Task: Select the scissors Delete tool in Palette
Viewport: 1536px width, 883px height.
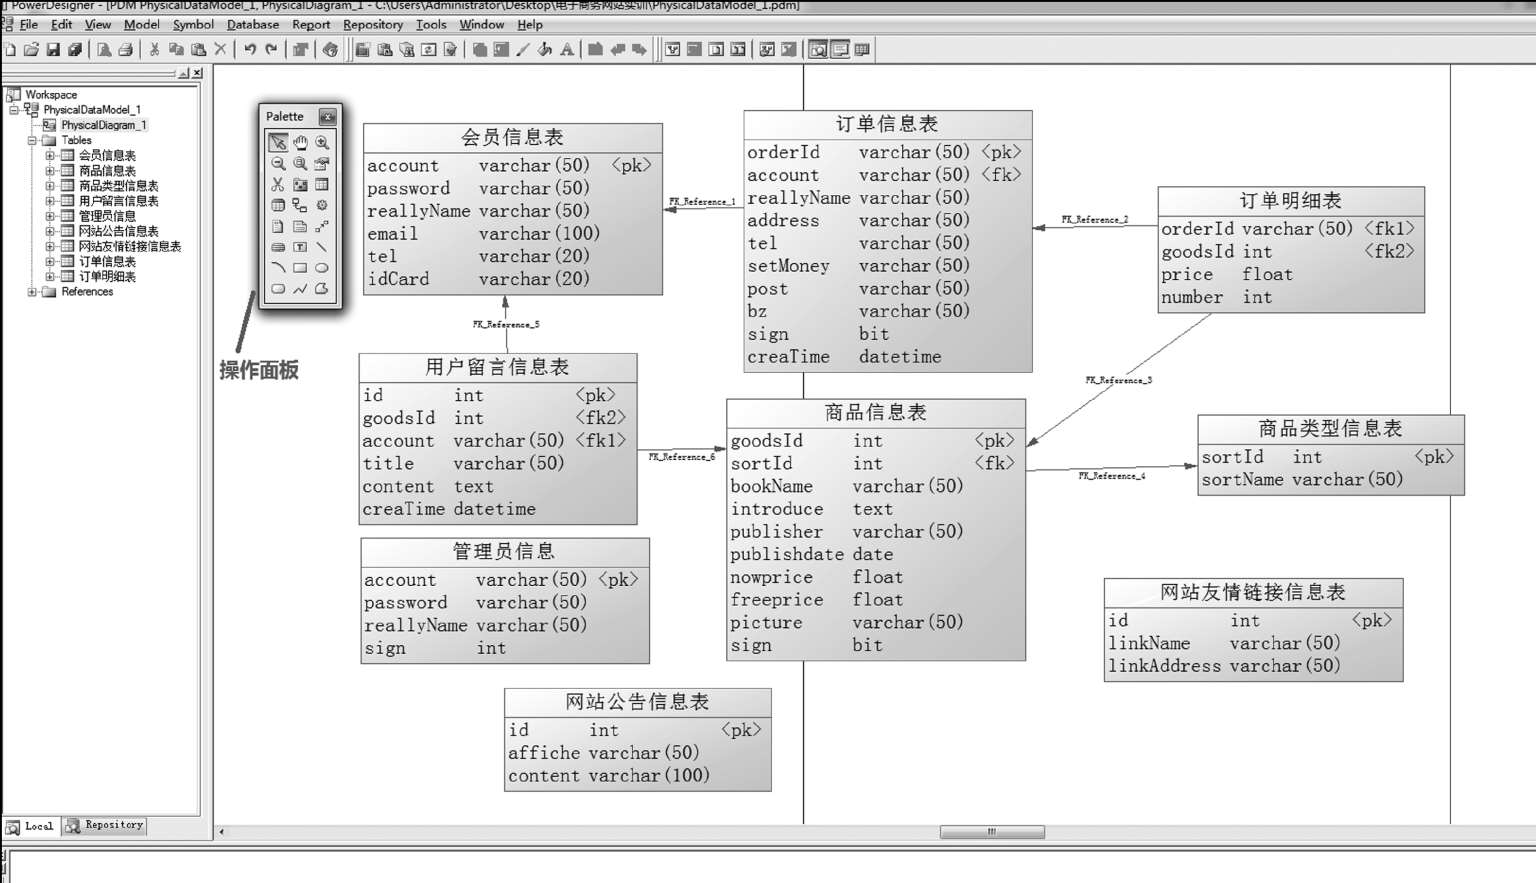Action: 278,185
